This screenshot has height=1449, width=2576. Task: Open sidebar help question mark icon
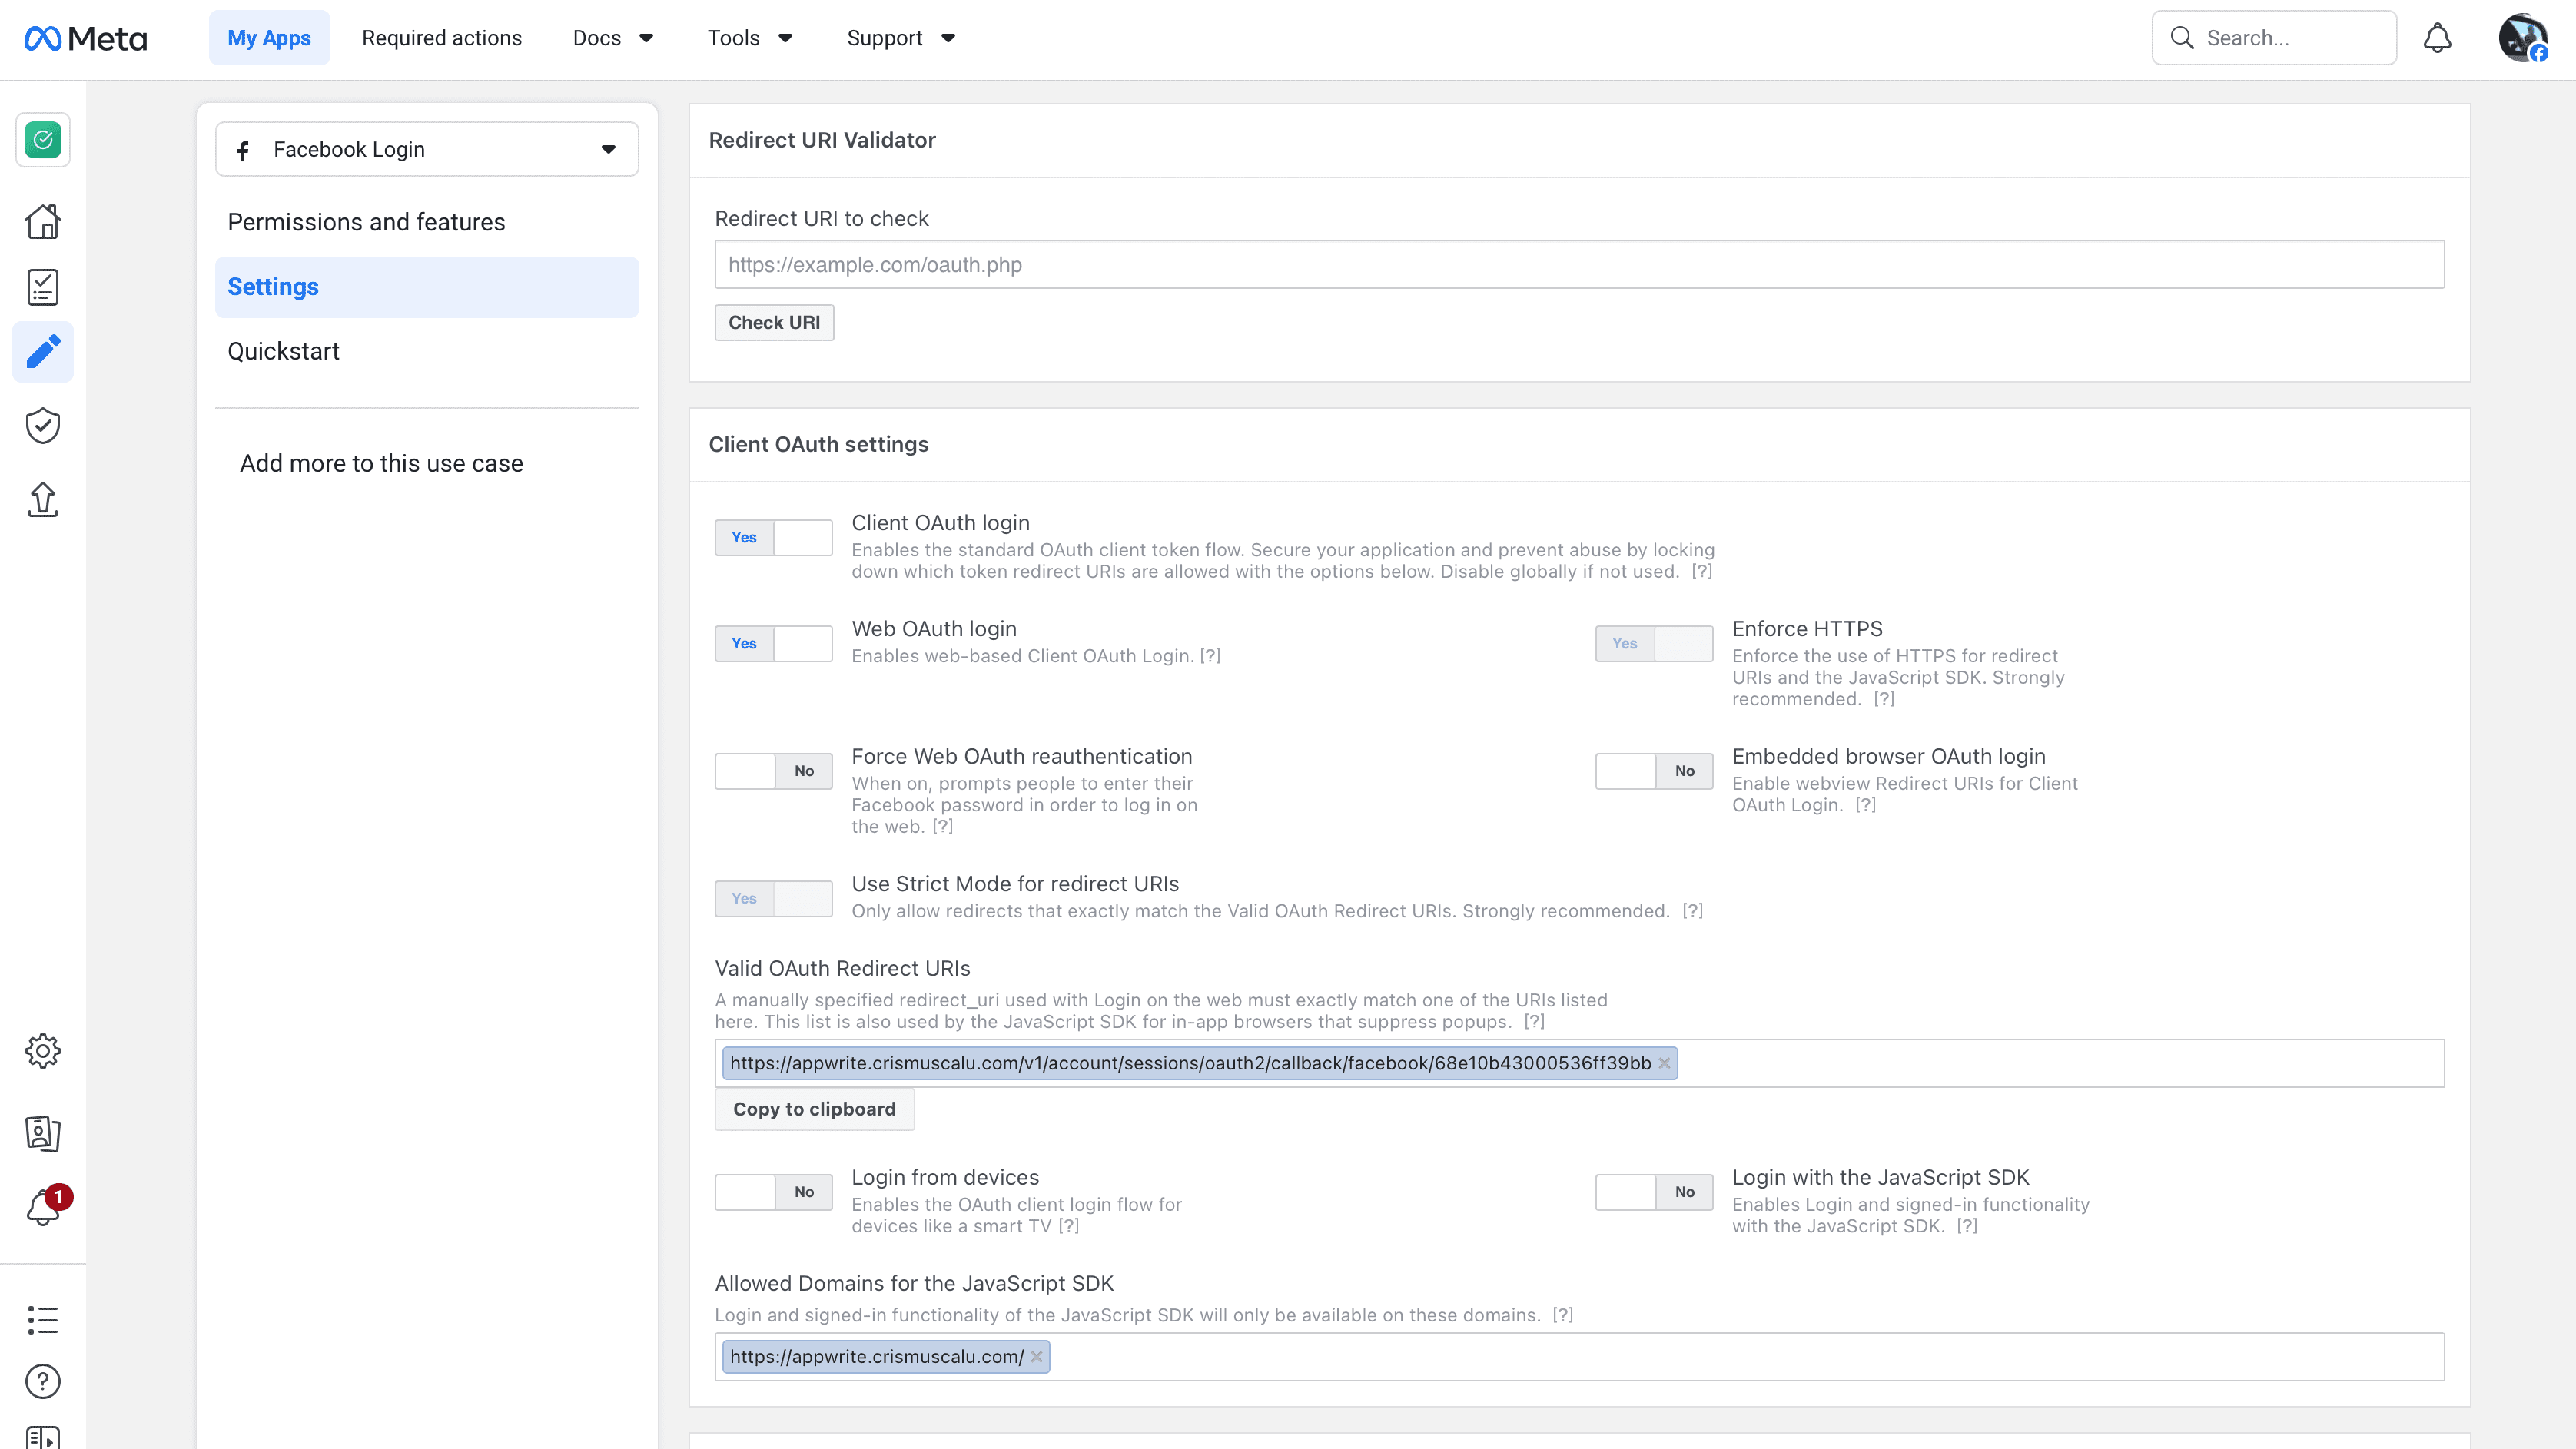(42, 1382)
